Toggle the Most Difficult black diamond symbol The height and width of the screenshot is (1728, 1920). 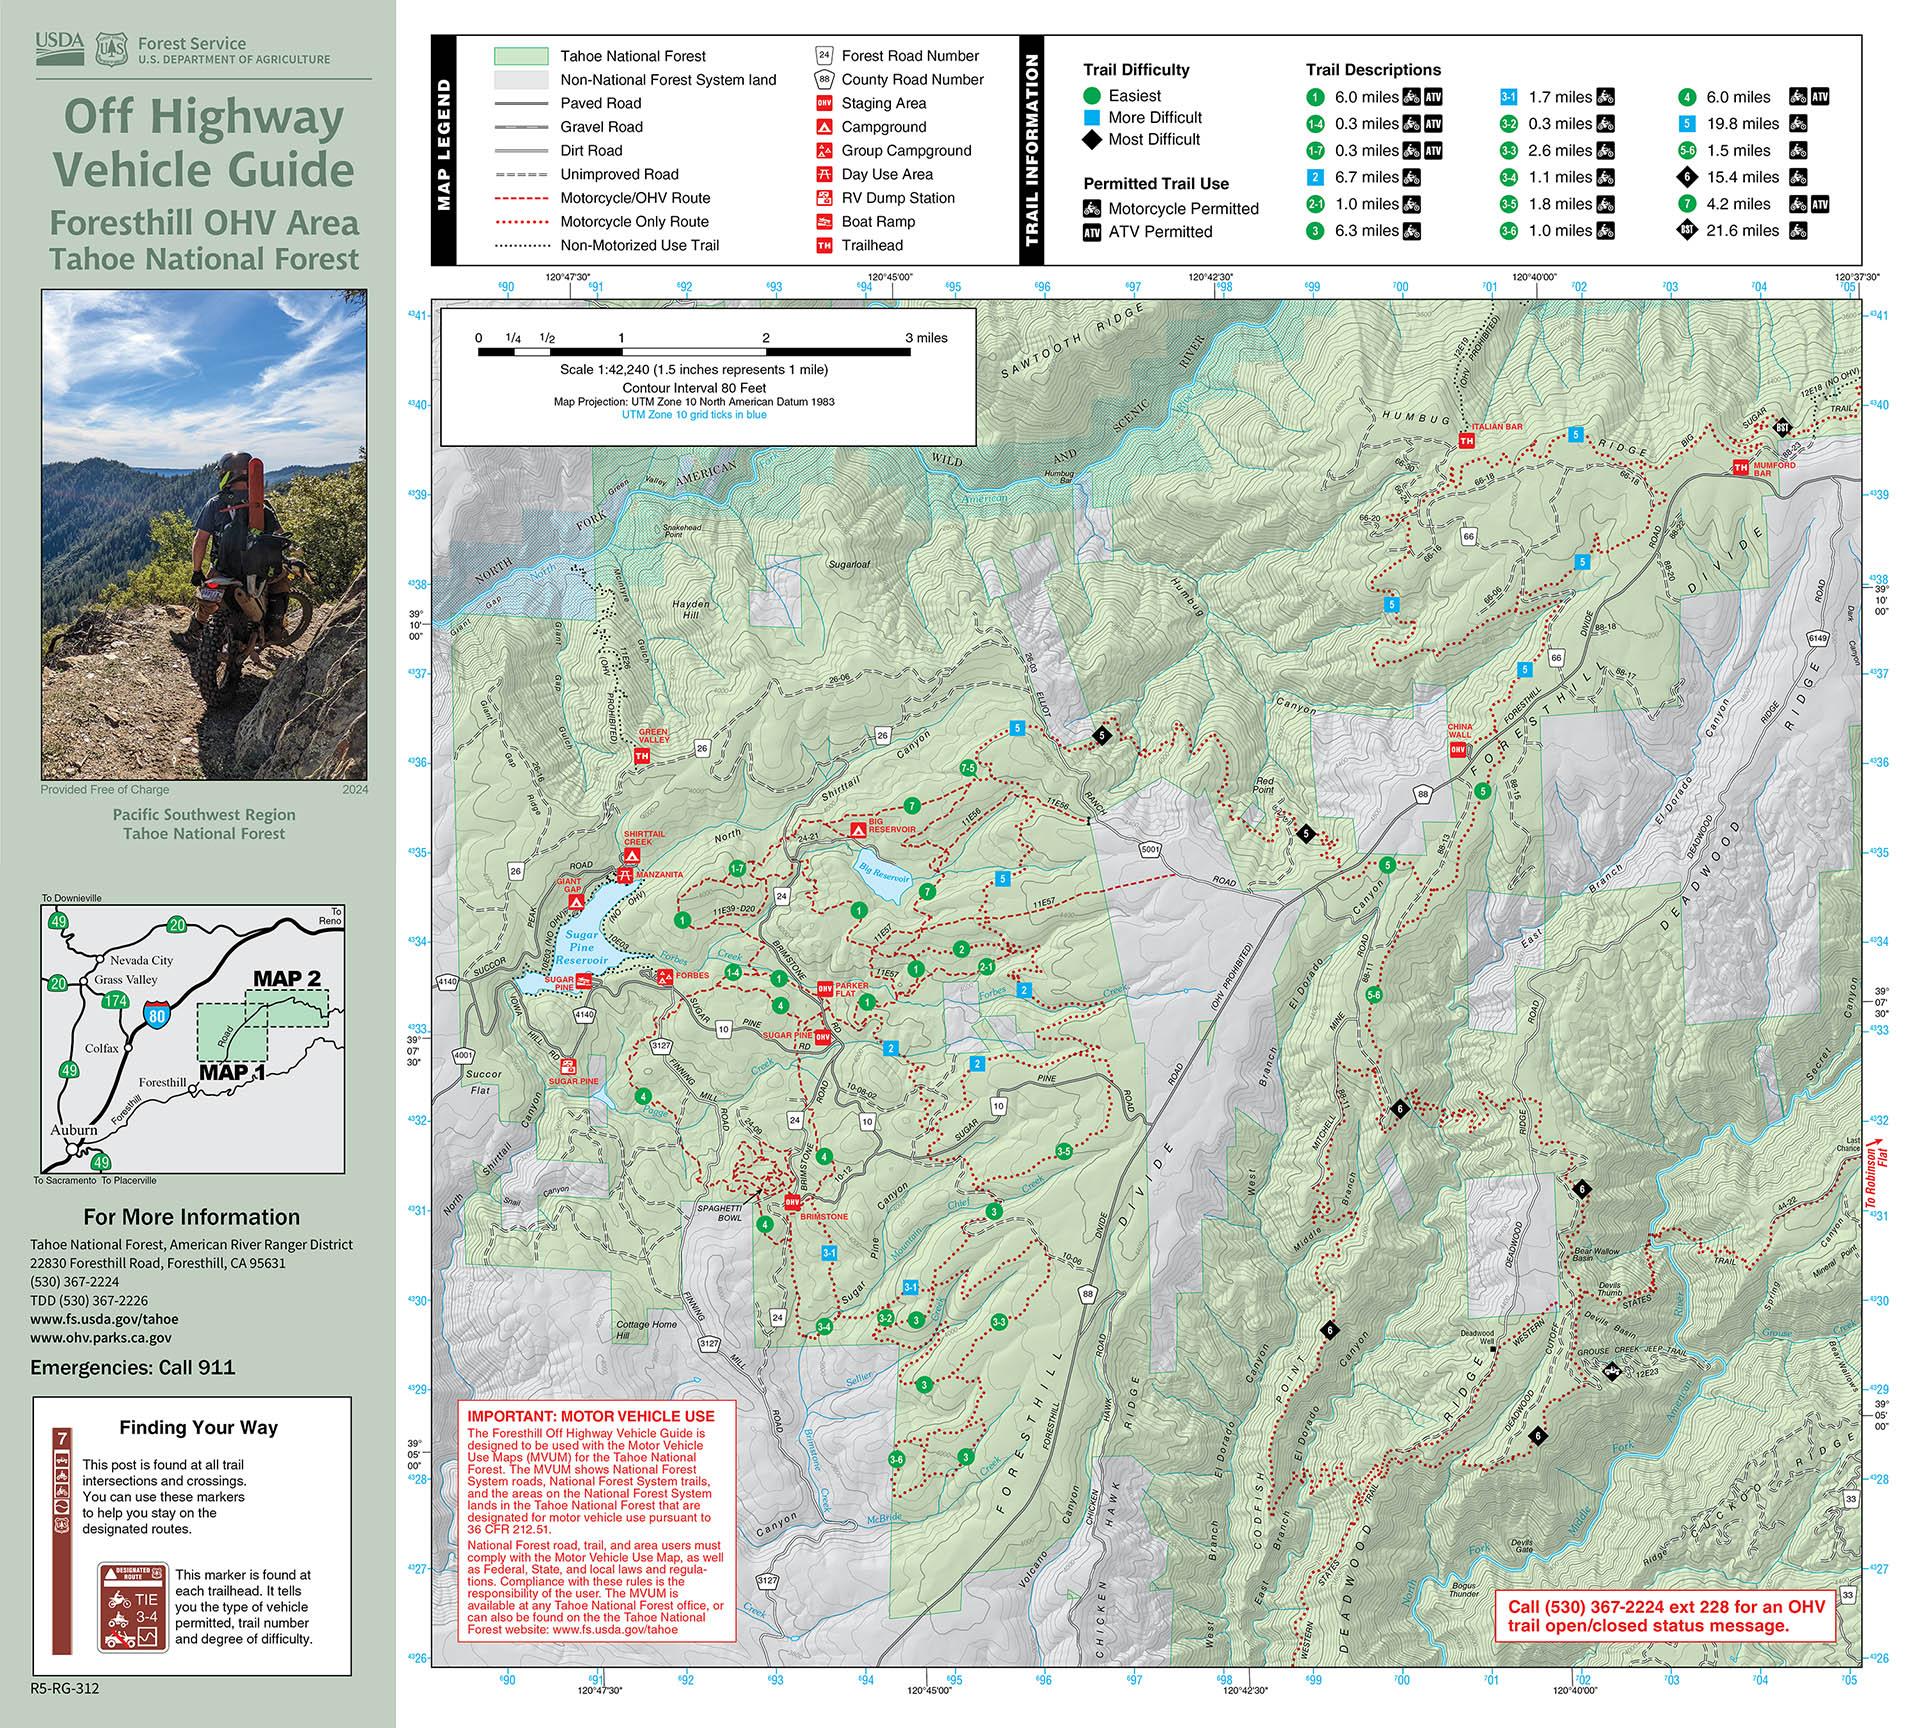(x=1091, y=140)
